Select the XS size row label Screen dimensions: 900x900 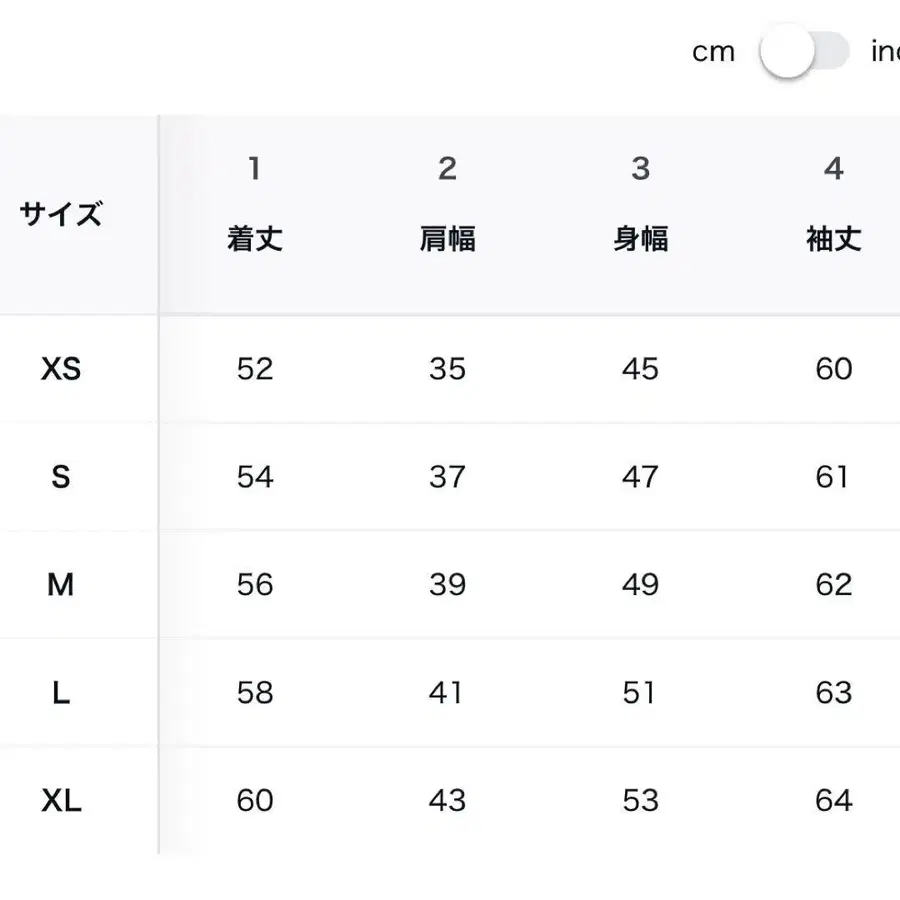tap(60, 368)
